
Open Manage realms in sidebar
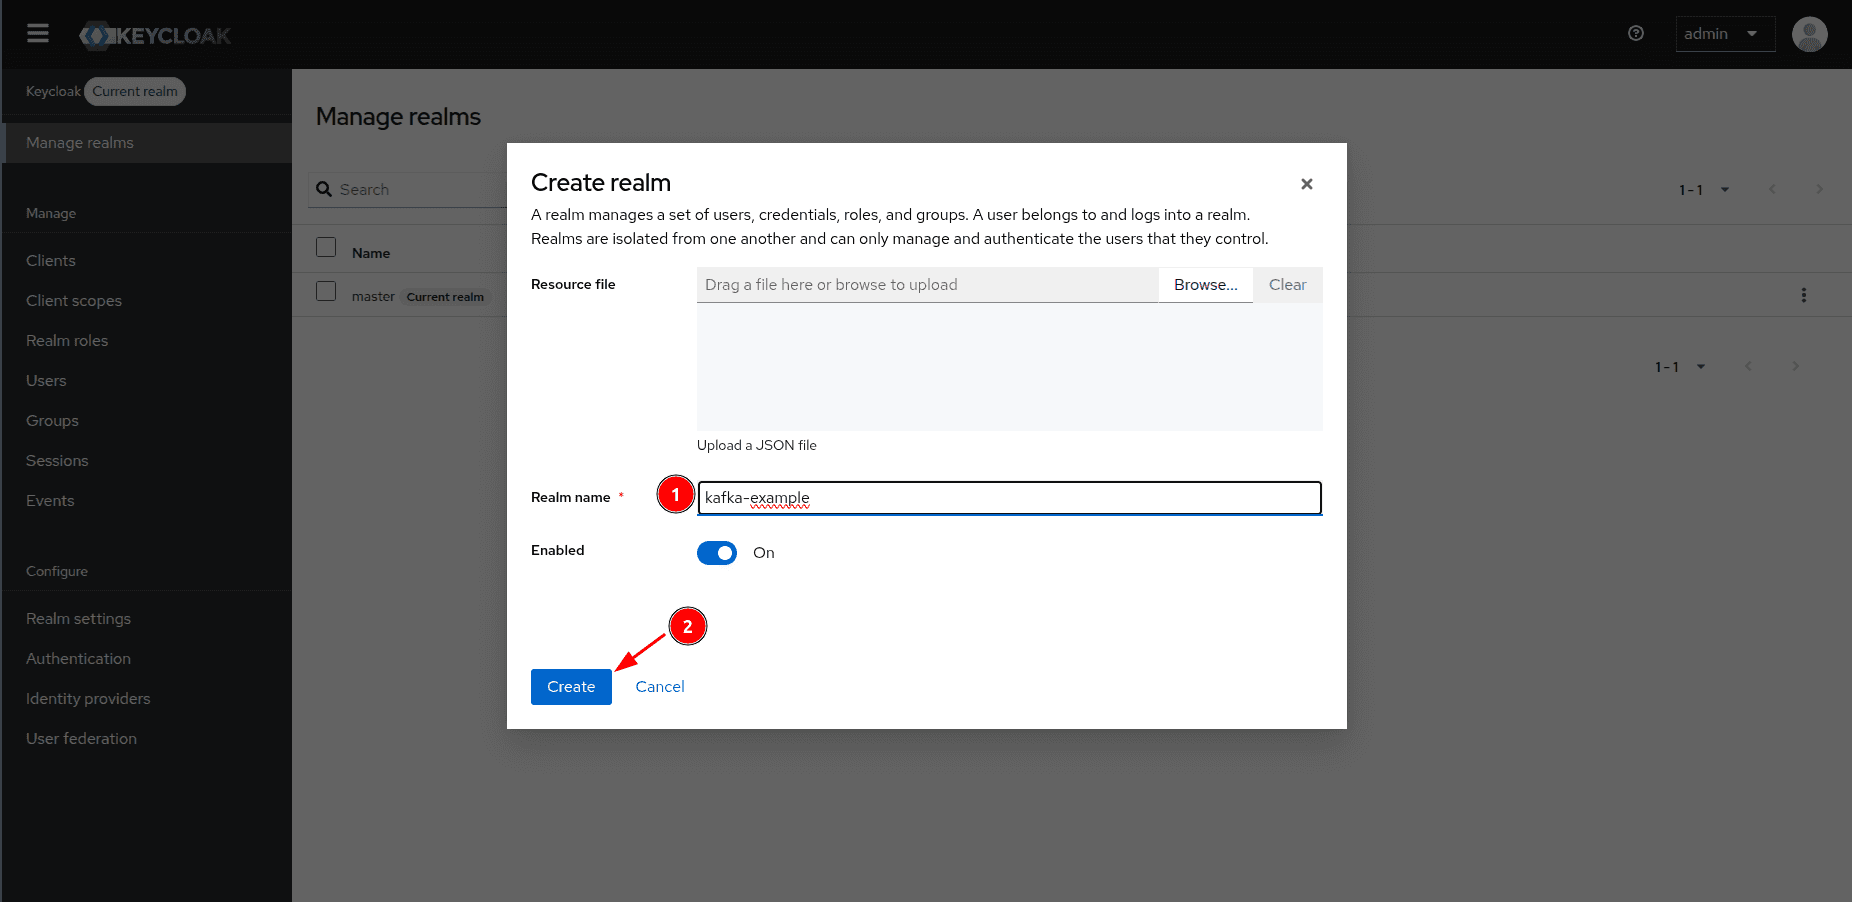click(147, 143)
